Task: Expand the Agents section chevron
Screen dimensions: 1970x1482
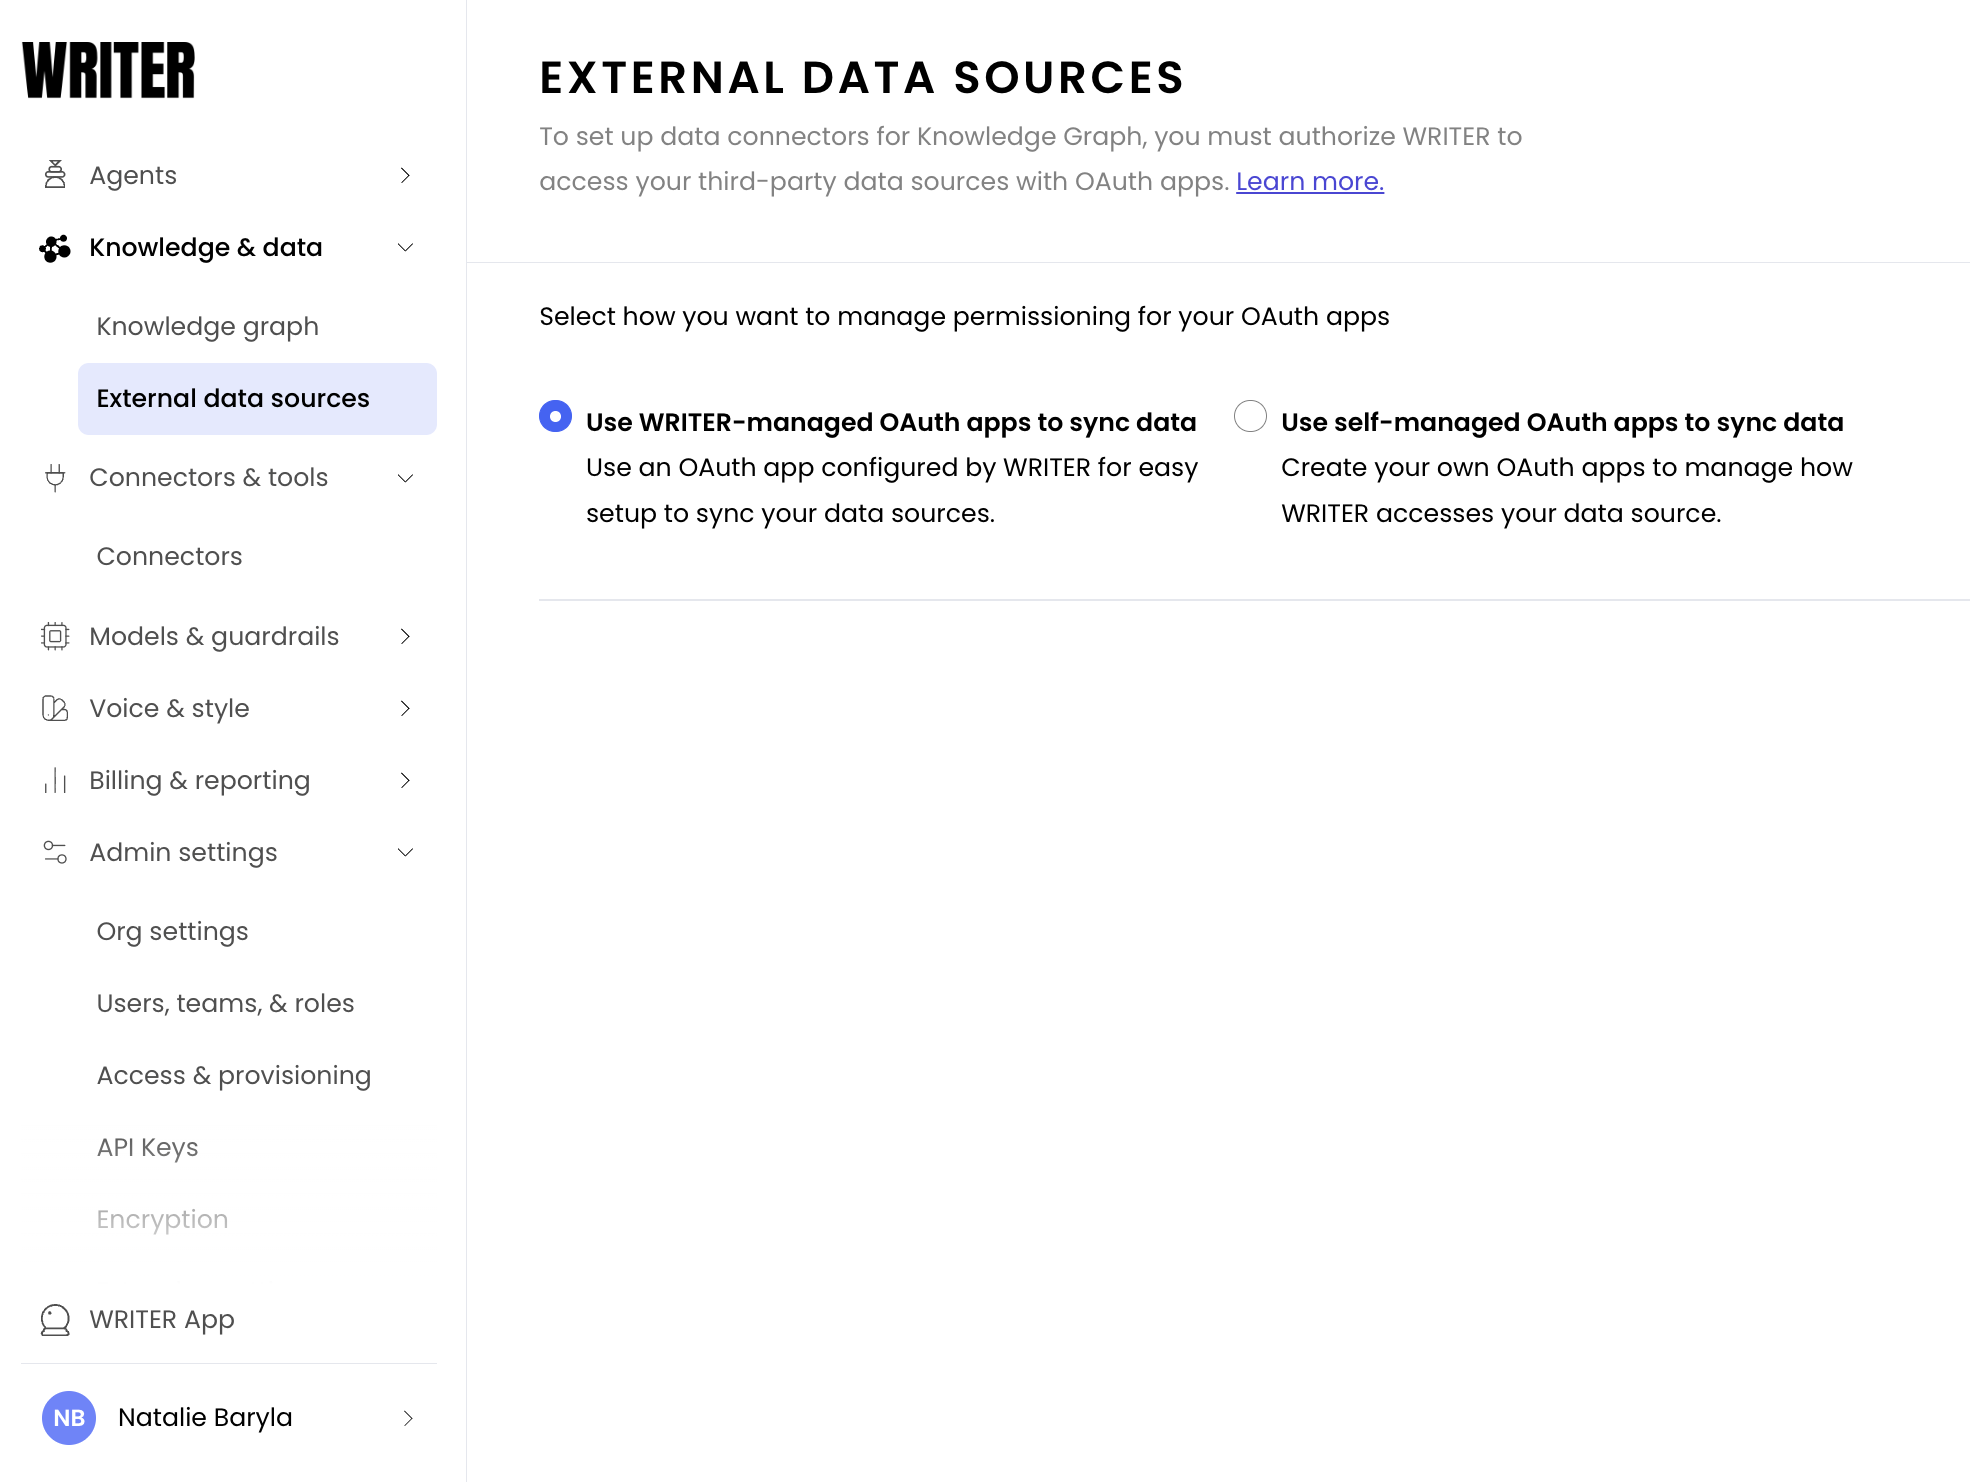Action: [x=405, y=175]
